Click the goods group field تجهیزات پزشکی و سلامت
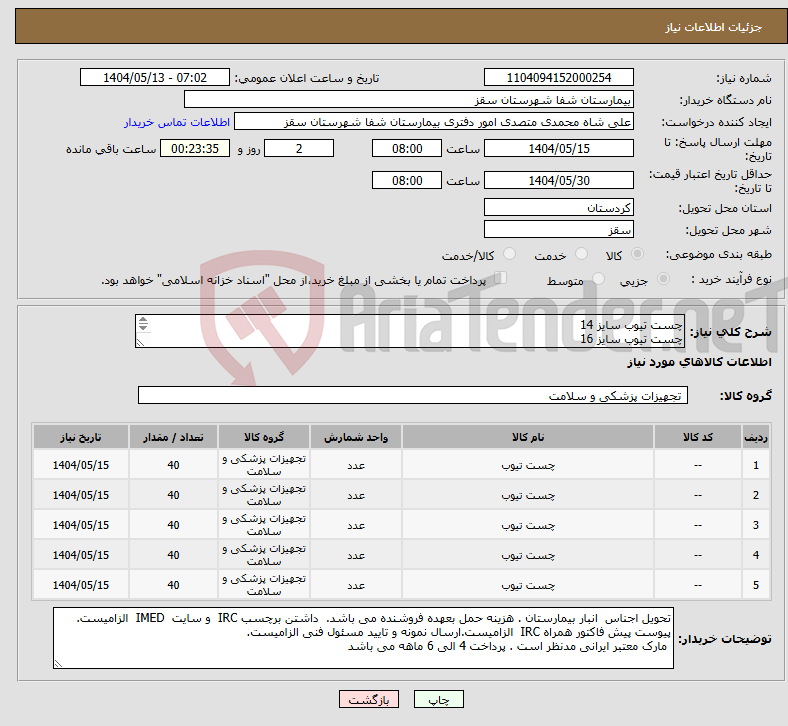Viewport: 788px width, 726px height. tap(413, 395)
